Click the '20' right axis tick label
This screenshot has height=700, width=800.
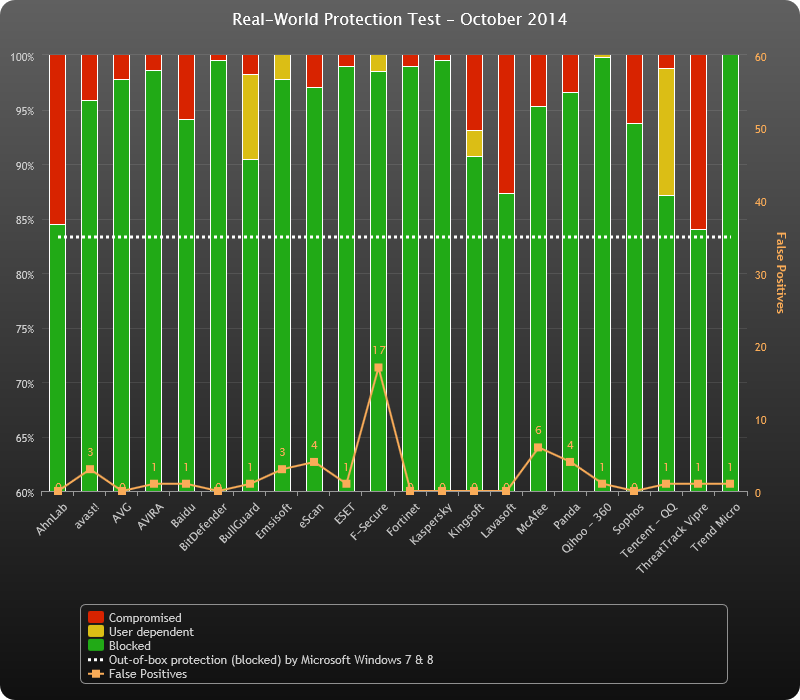pyautogui.click(x=760, y=347)
